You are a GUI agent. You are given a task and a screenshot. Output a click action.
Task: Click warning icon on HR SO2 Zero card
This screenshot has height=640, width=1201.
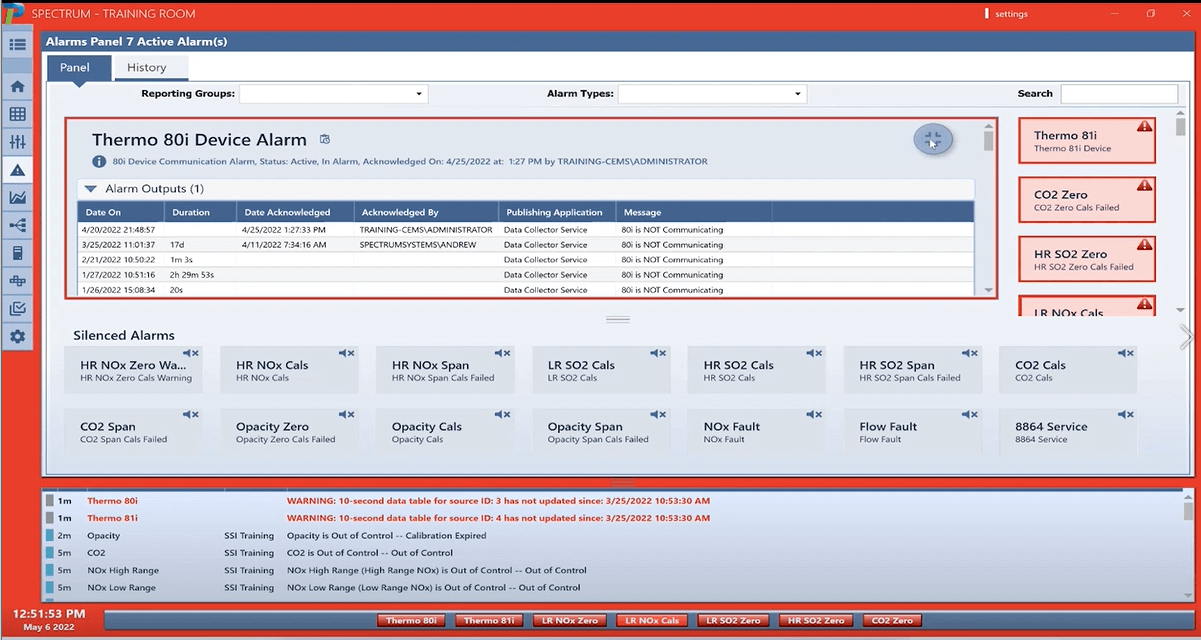[x=1144, y=245]
